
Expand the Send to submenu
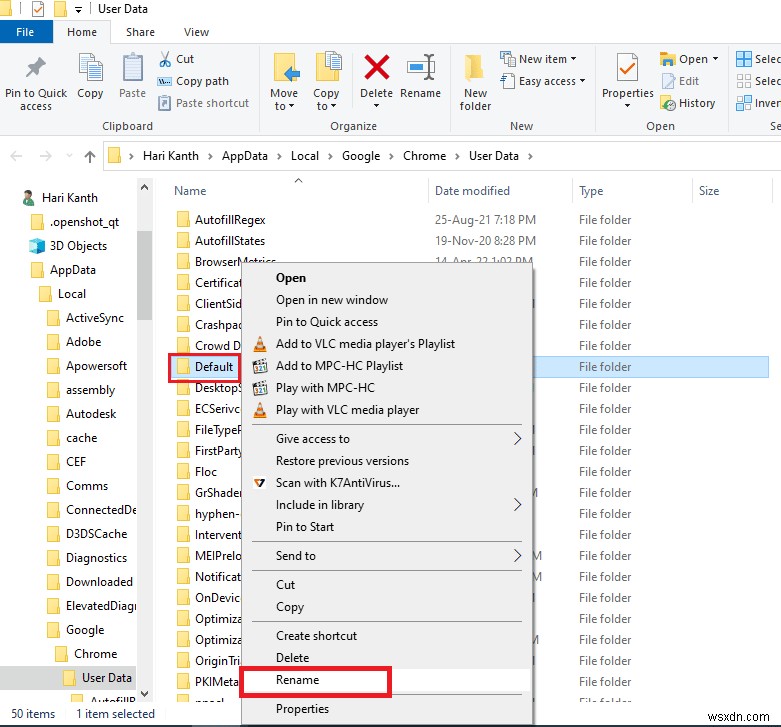(518, 556)
